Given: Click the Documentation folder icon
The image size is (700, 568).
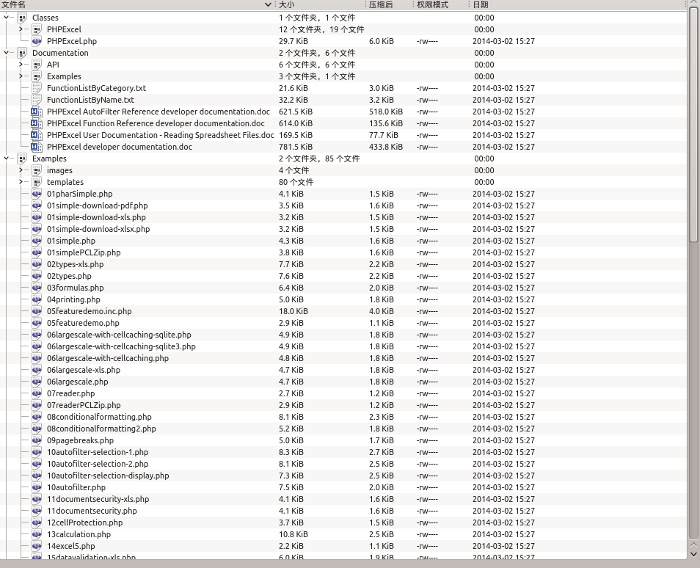Looking at the screenshot, I should pyautogui.click(x=22, y=53).
